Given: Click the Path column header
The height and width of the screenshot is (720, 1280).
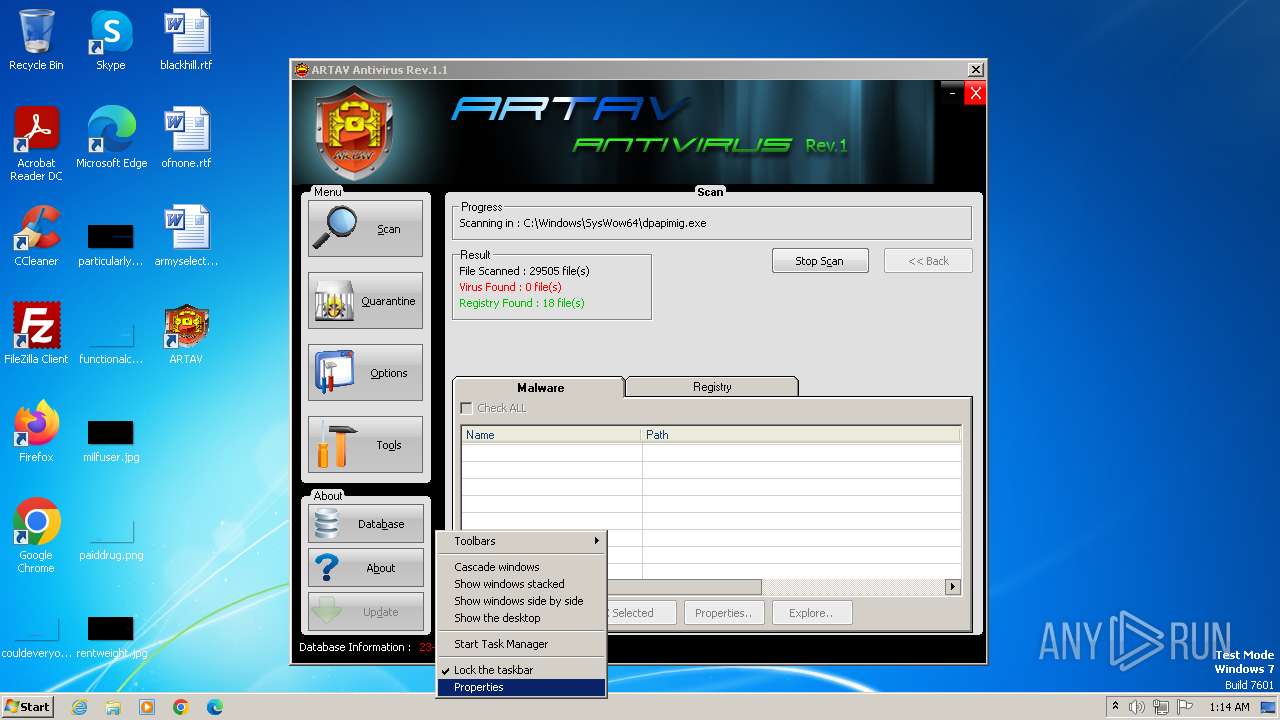Looking at the screenshot, I should [x=800, y=435].
